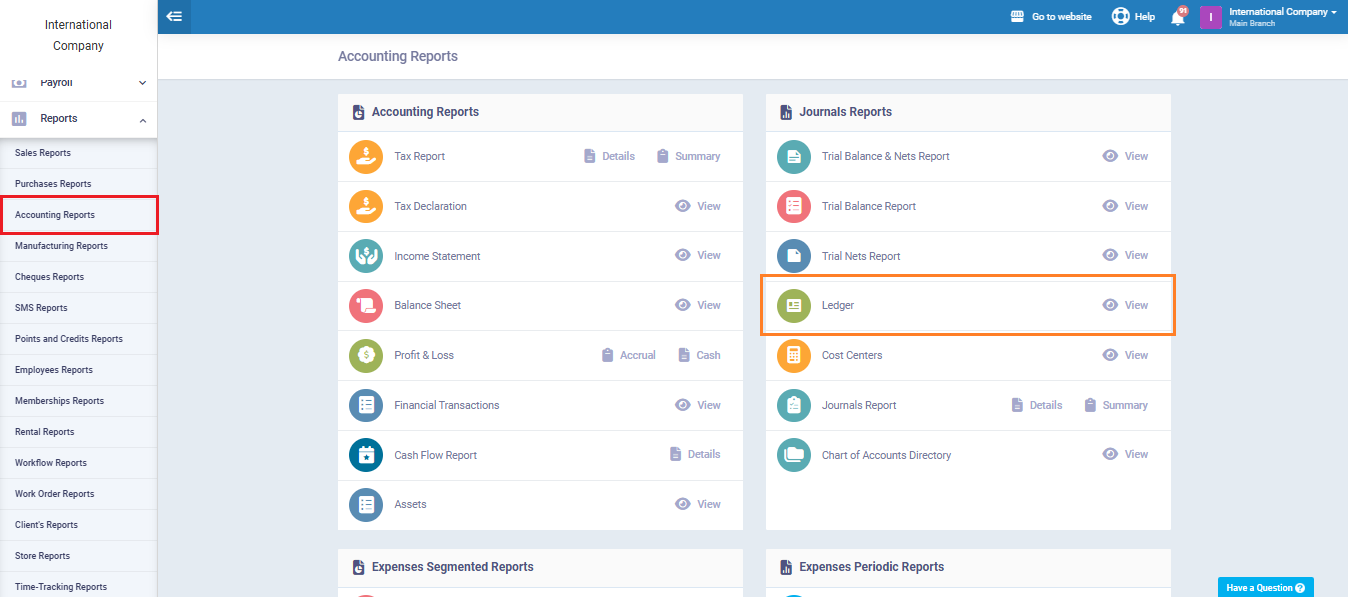This screenshot has width=1348, height=597.
Task: View the Trial Balance Report
Action: point(1126,206)
